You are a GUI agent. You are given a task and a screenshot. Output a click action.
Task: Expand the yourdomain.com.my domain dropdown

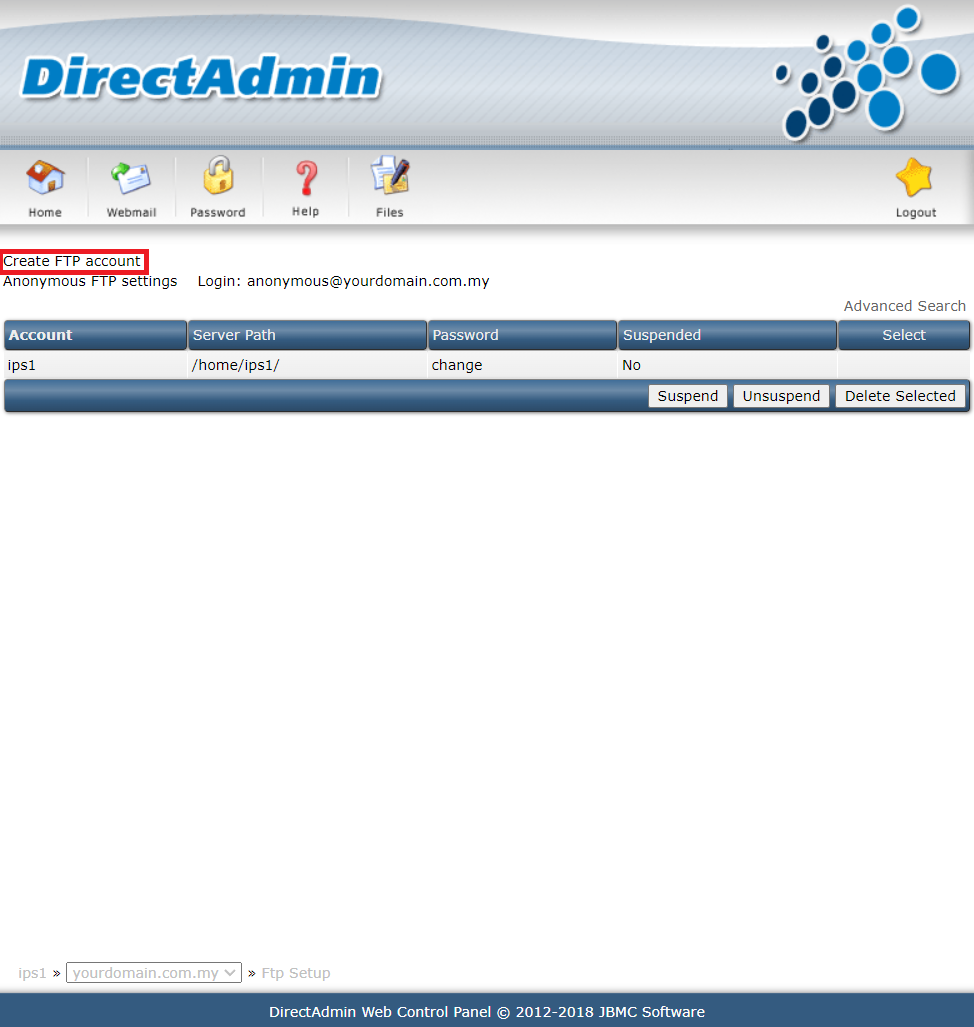pyautogui.click(x=154, y=972)
